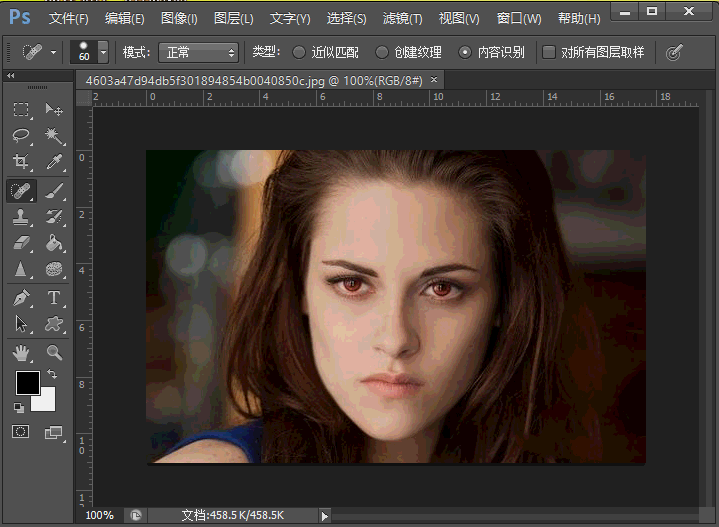Select the Path Selection arrow tool
719x527 pixels.
21,324
